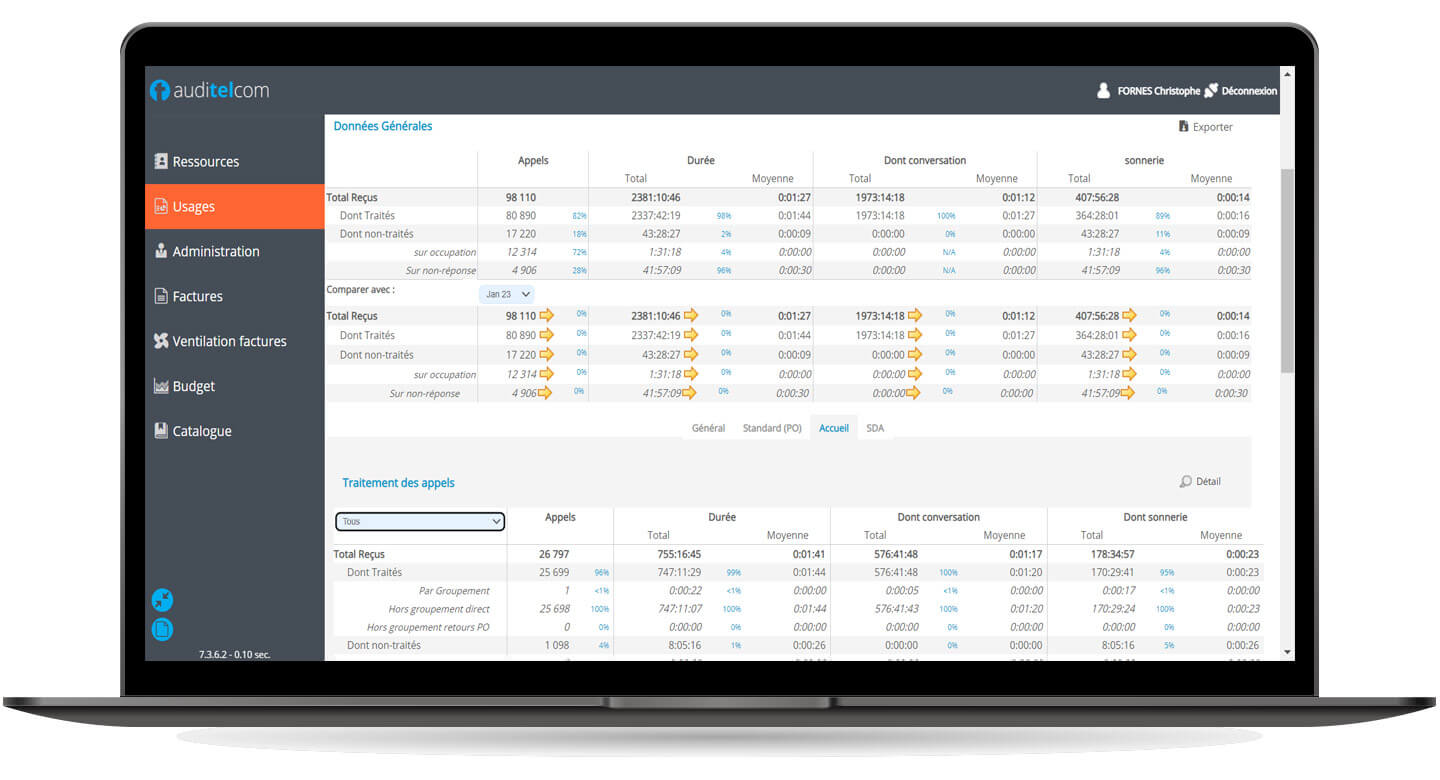This screenshot has height=780, width=1440.
Task: Open the Jan 23 comparison dropdown
Action: (x=507, y=294)
